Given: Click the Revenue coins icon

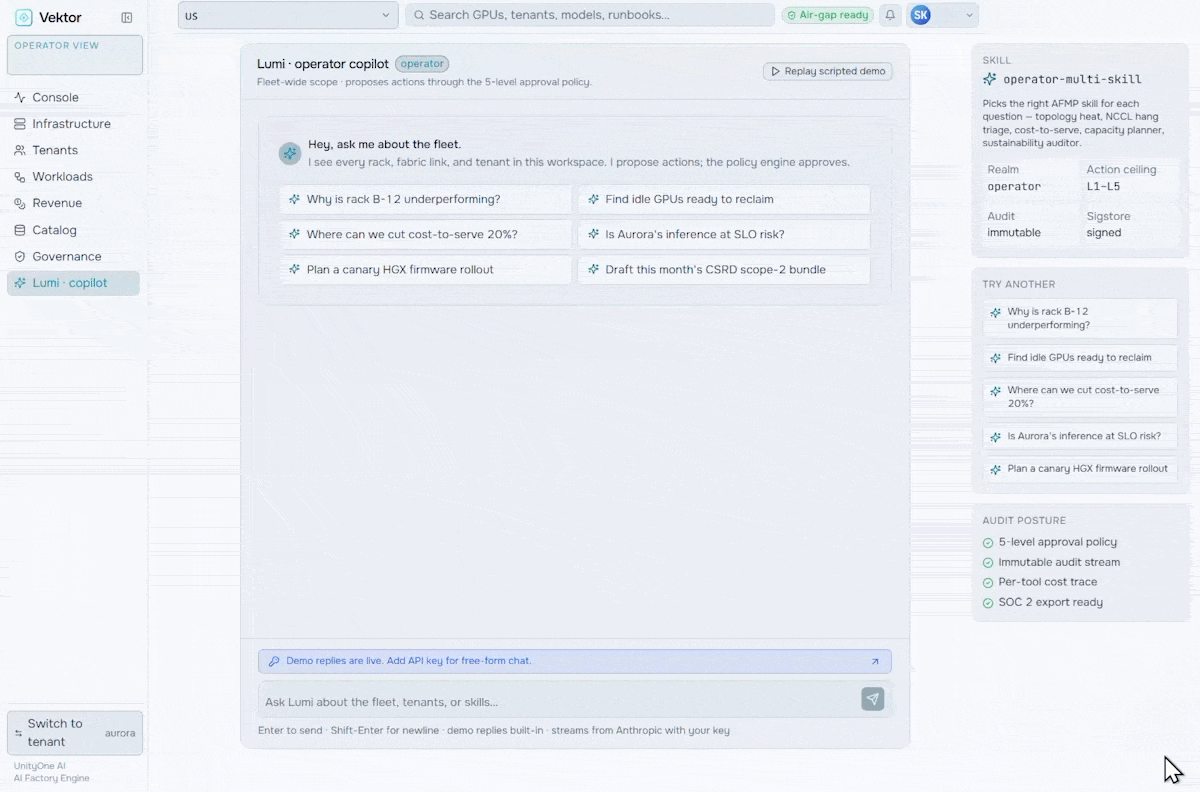Looking at the screenshot, I should point(20,203).
